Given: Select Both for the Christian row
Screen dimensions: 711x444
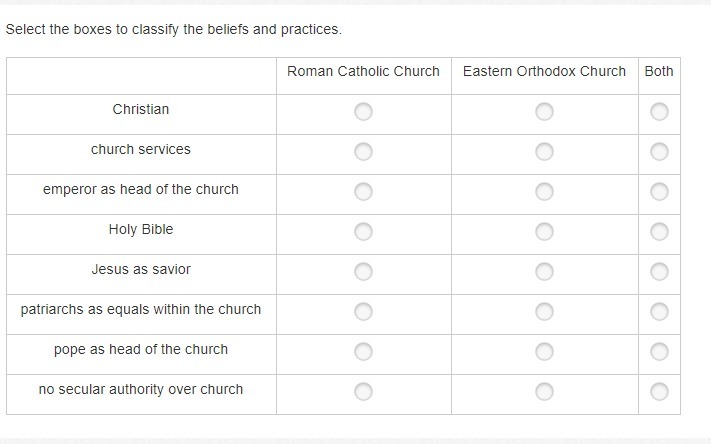Looking at the screenshot, I should tap(659, 111).
